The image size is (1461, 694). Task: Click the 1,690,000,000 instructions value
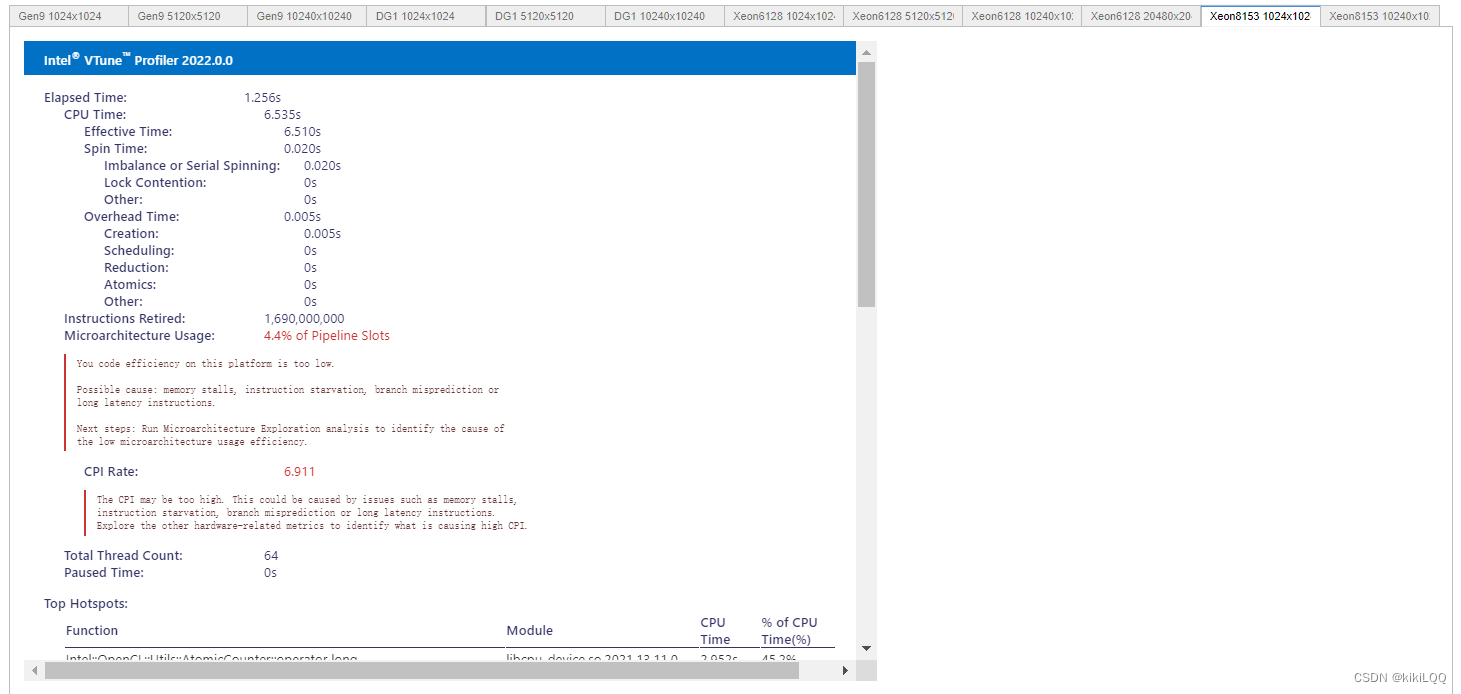304,319
